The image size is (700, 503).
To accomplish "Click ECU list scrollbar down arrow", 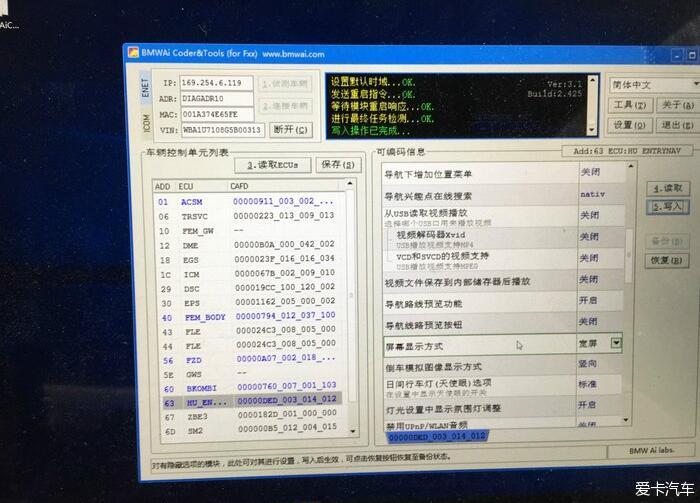I will [x=353, y=431].
